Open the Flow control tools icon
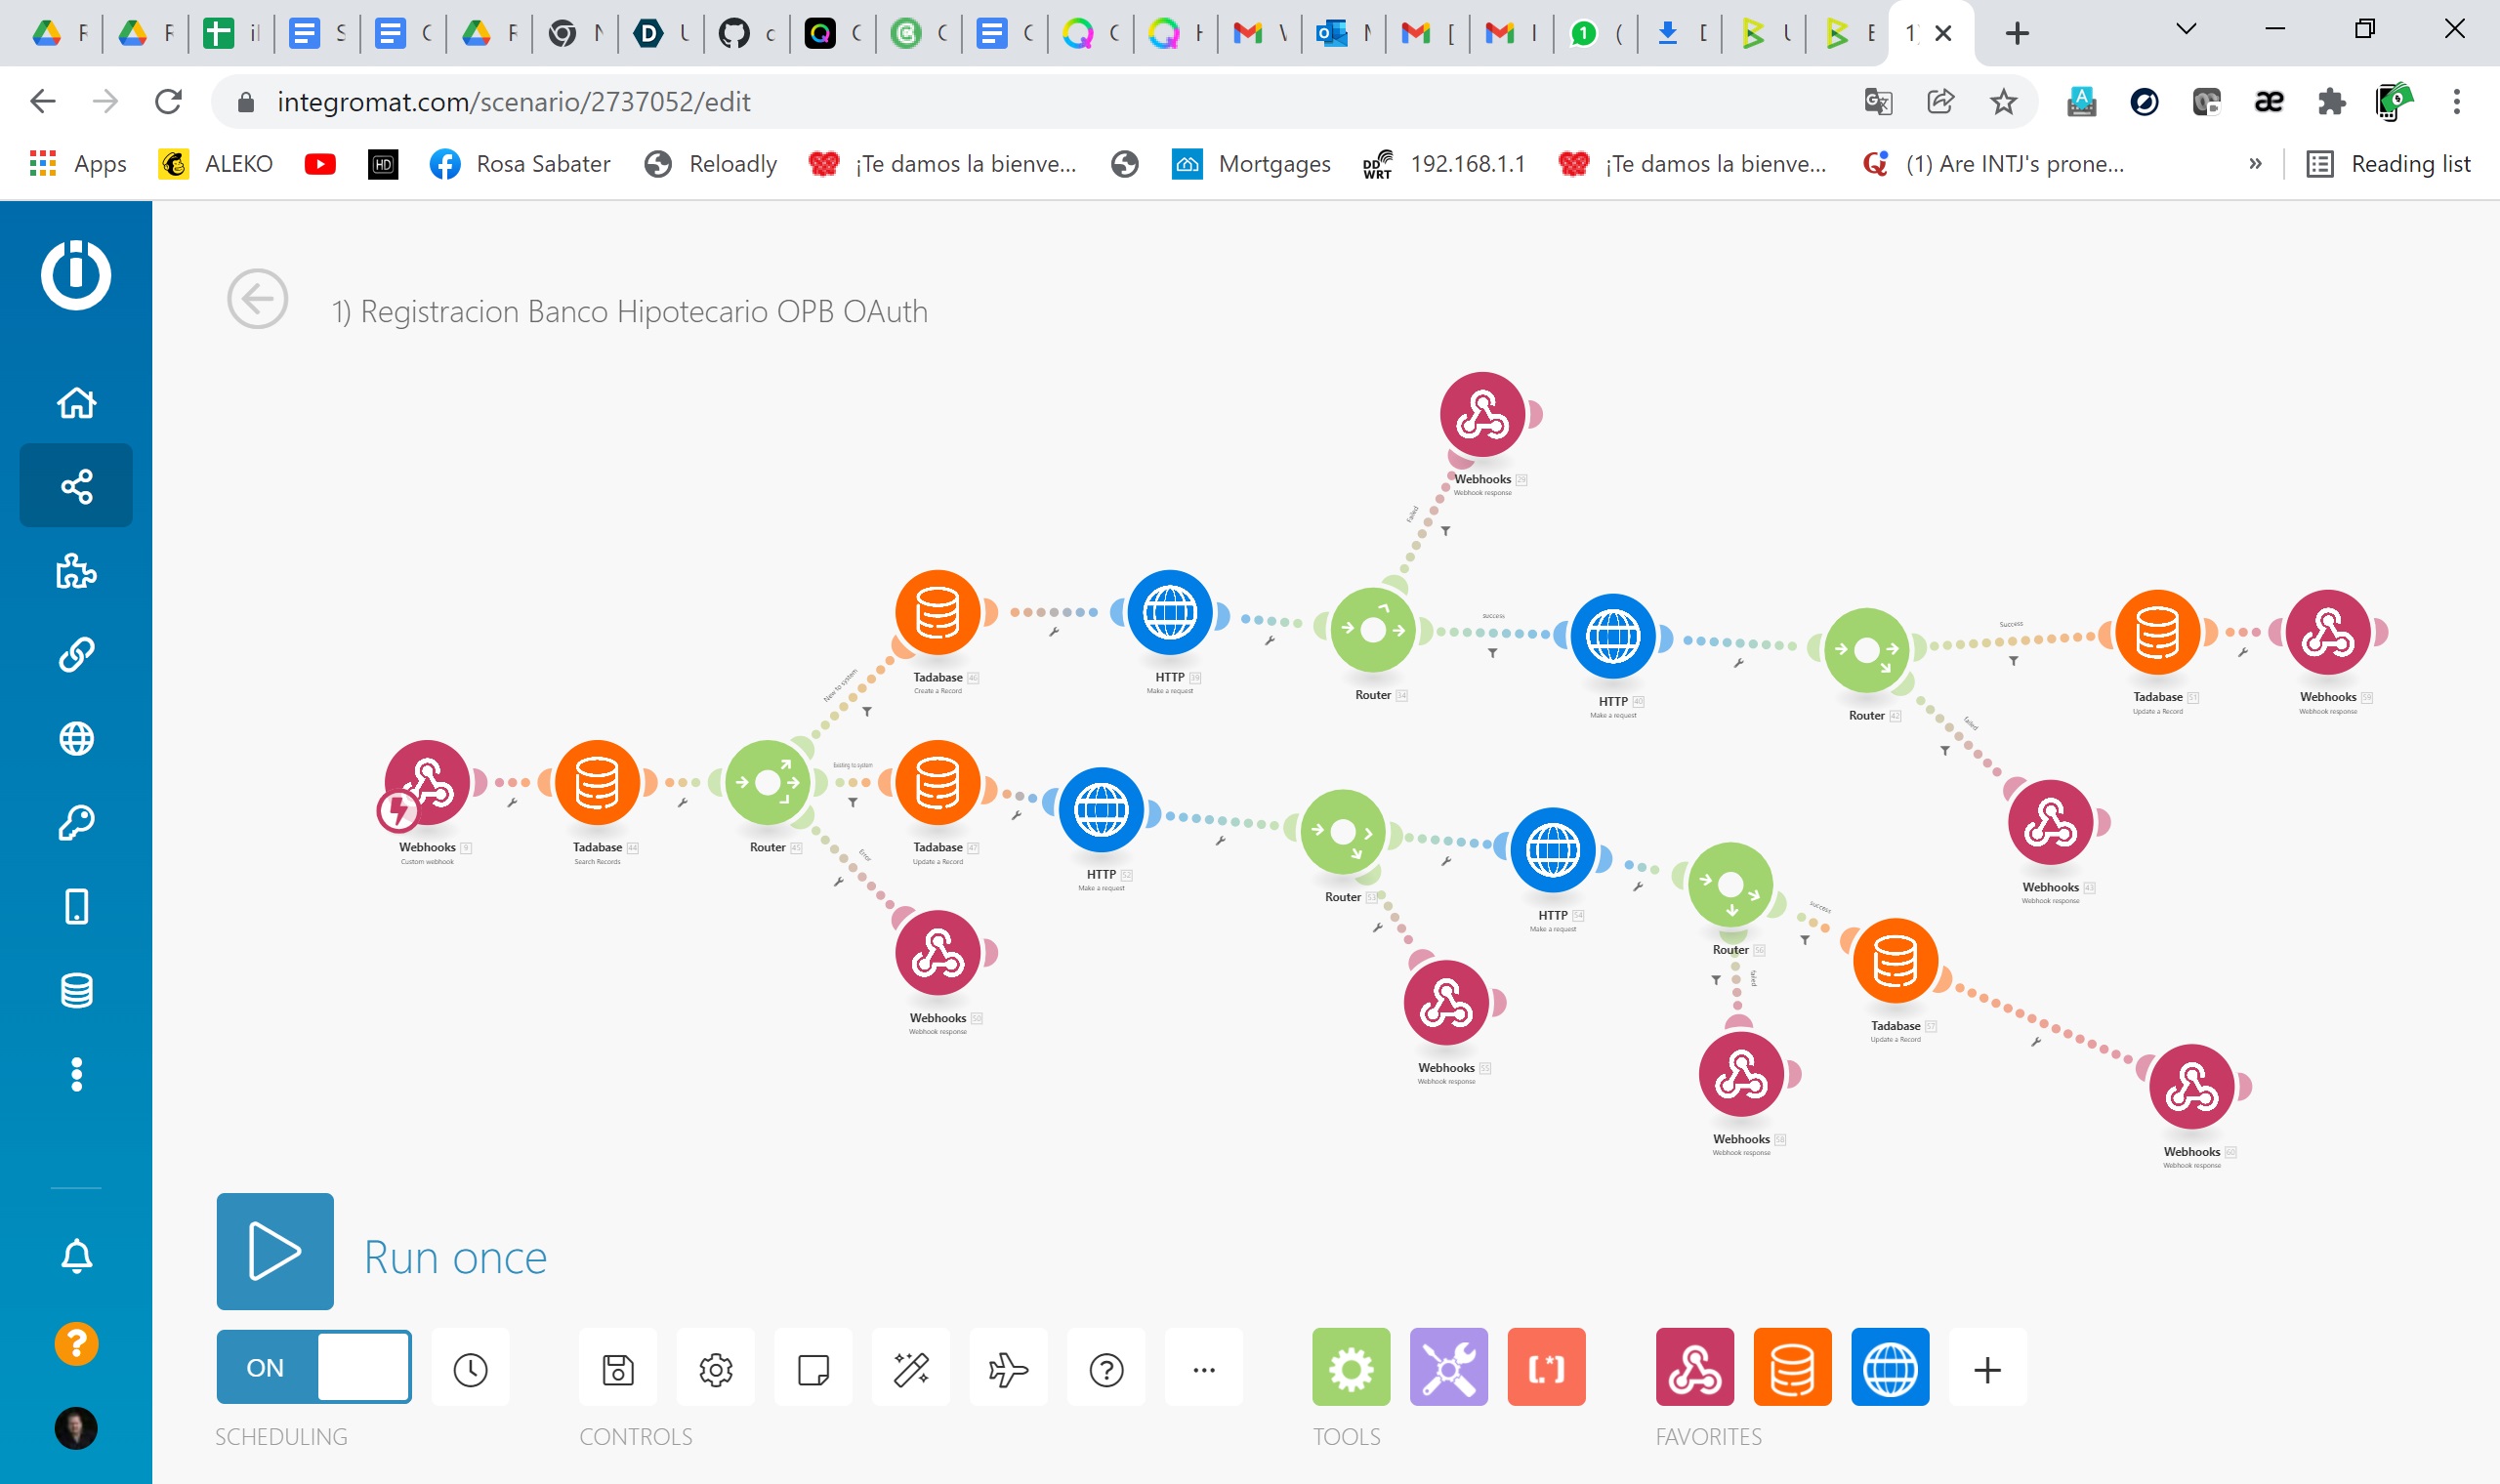Image resolution: width=2500 pixels, height=1484 pixels. click(1448, 1367)
